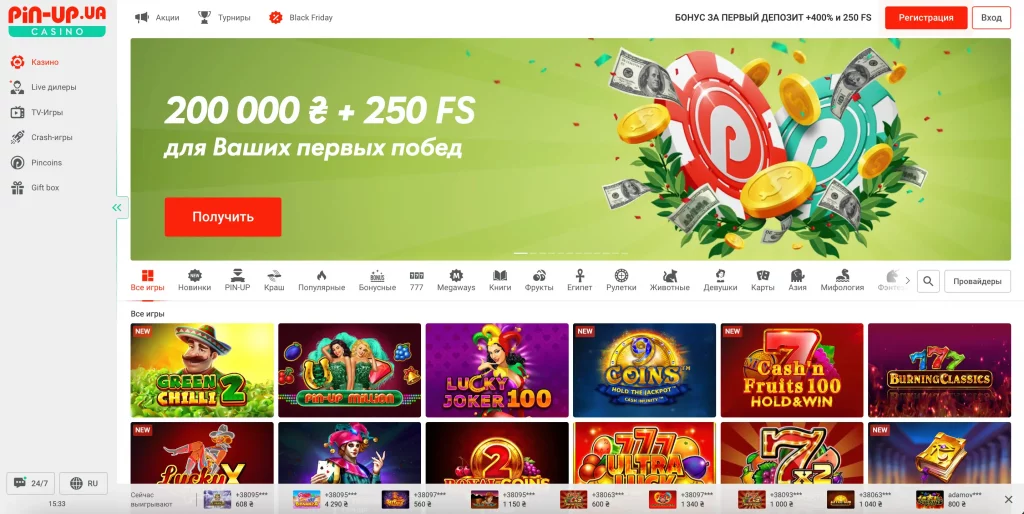Image resolution: width=1024 pixels, height=514 pixels.
Task: Click the red Регистрация button
Action: click(925, 18)
